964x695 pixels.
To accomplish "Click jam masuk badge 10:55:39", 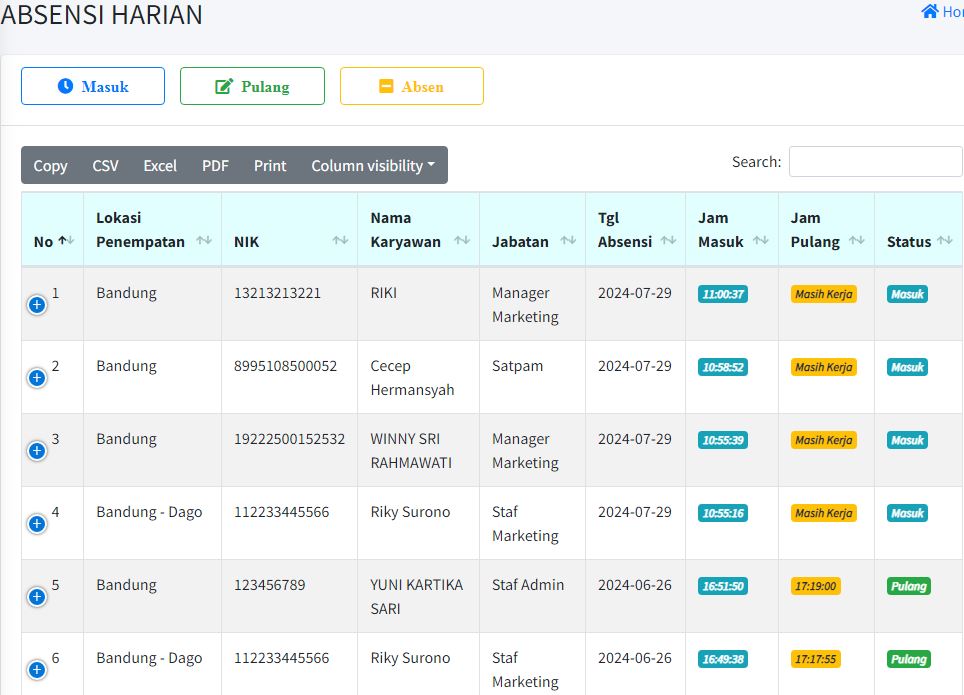I will tap(723, 440).
